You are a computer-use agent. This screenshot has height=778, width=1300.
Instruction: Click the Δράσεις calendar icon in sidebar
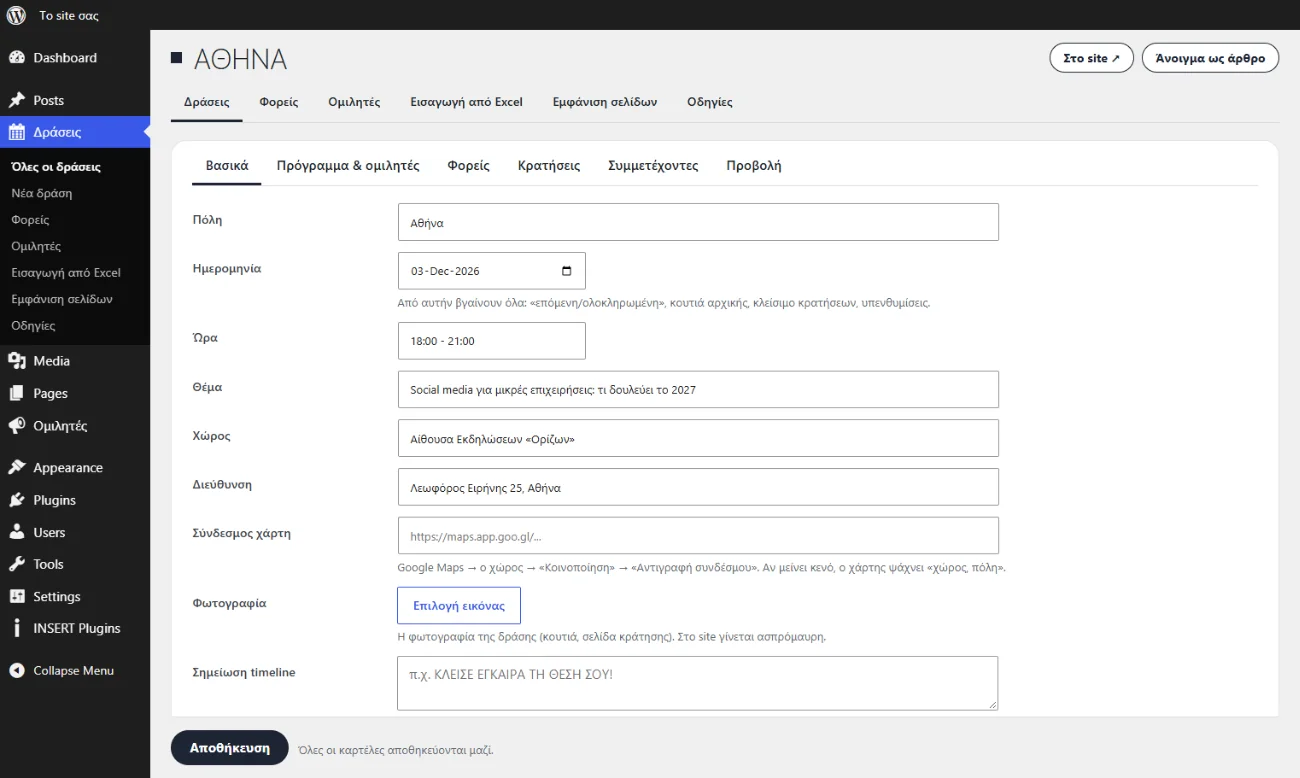click(16, 132)
